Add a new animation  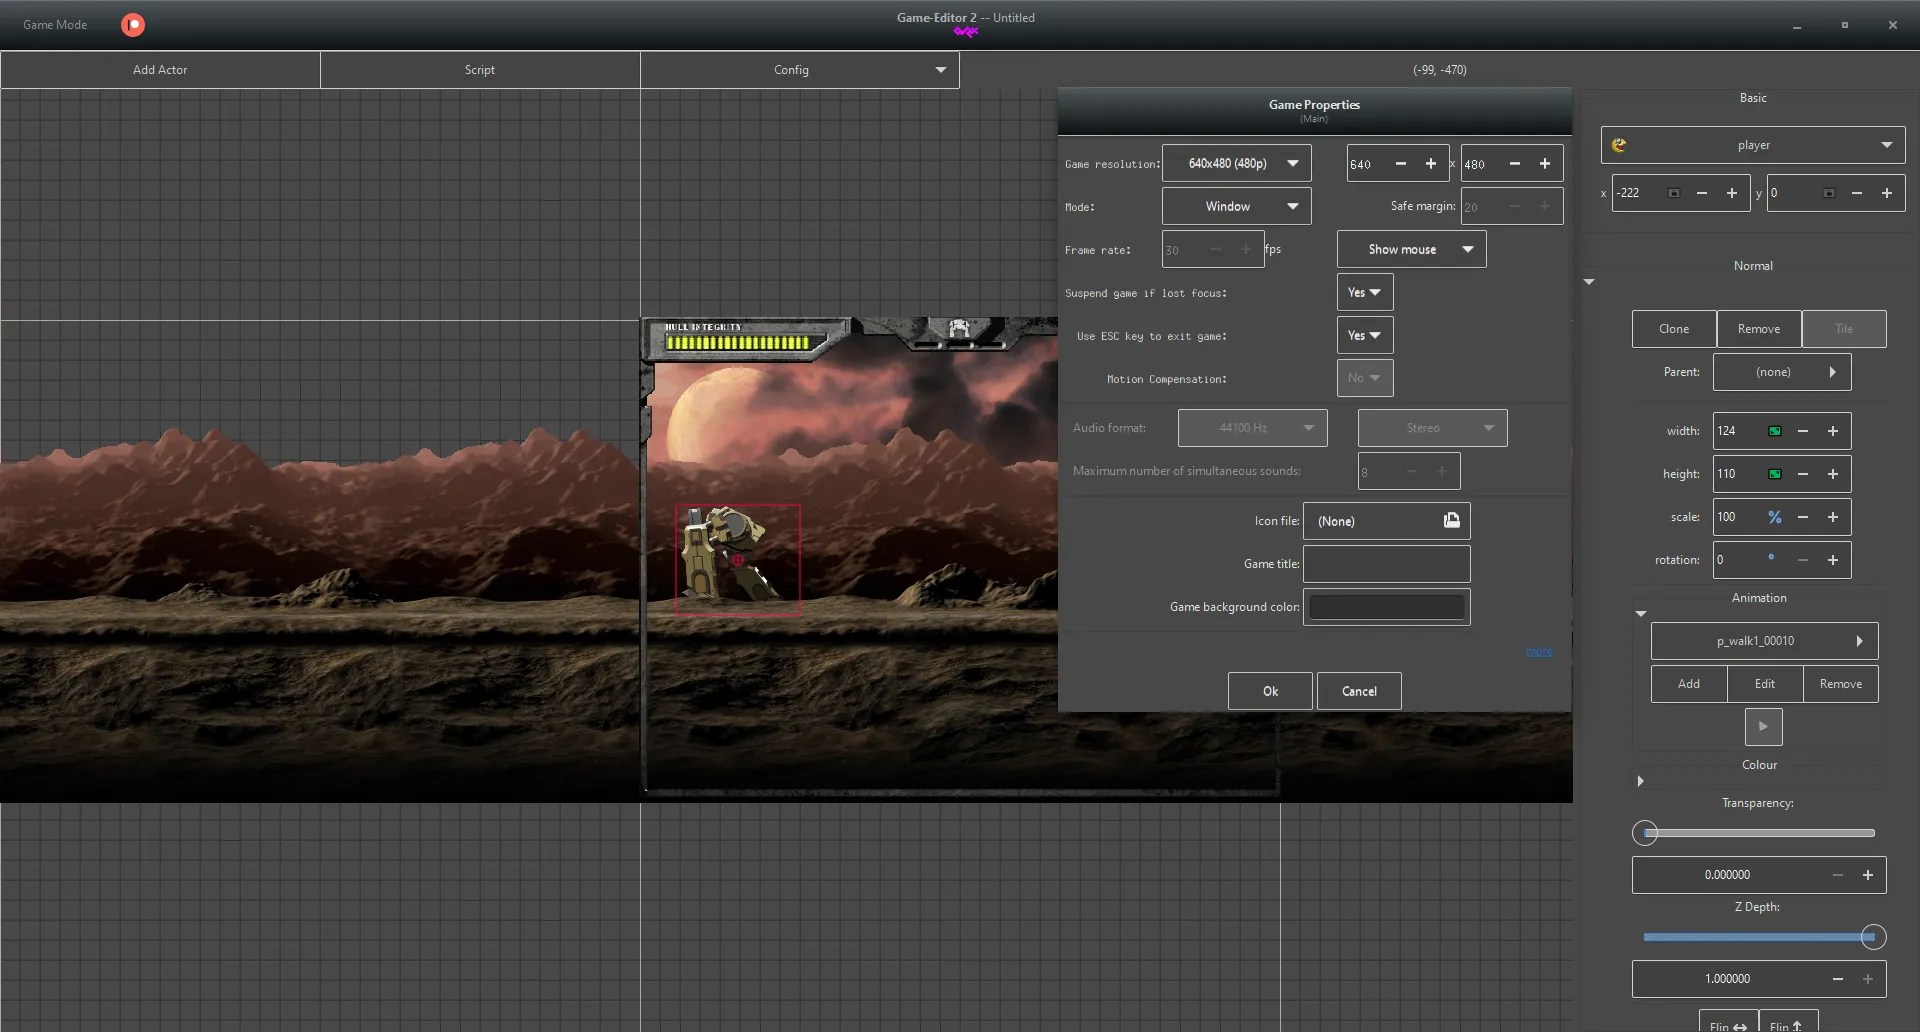[1689, 684]
